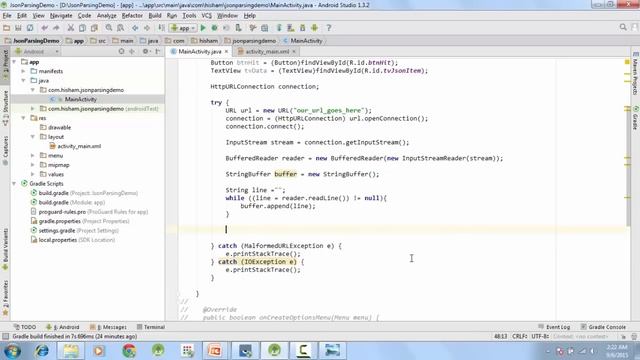
Task: Expand the manifests folder node
Action: 24,71
